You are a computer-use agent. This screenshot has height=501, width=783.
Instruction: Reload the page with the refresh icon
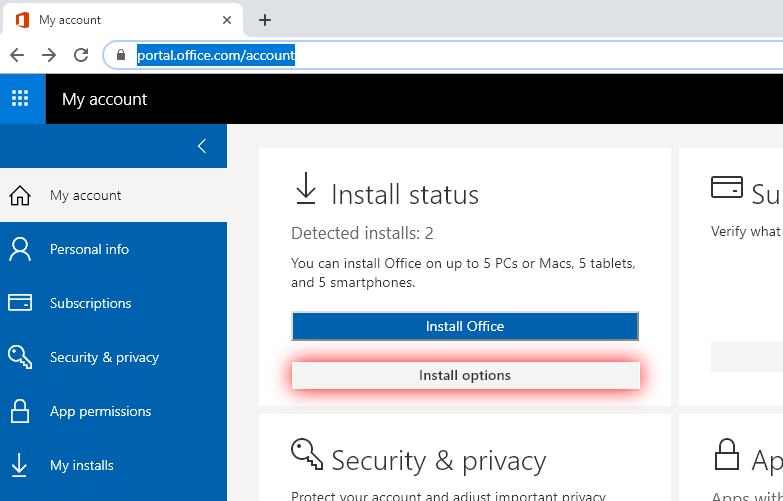tap(81, 55)
